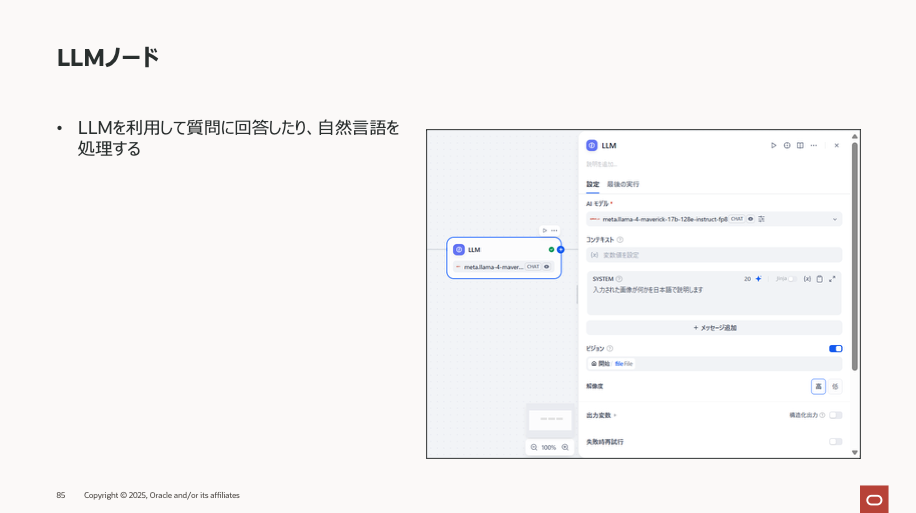Click the メッセージ追加 button
This screenshot has height=513, width=916.
714,328
